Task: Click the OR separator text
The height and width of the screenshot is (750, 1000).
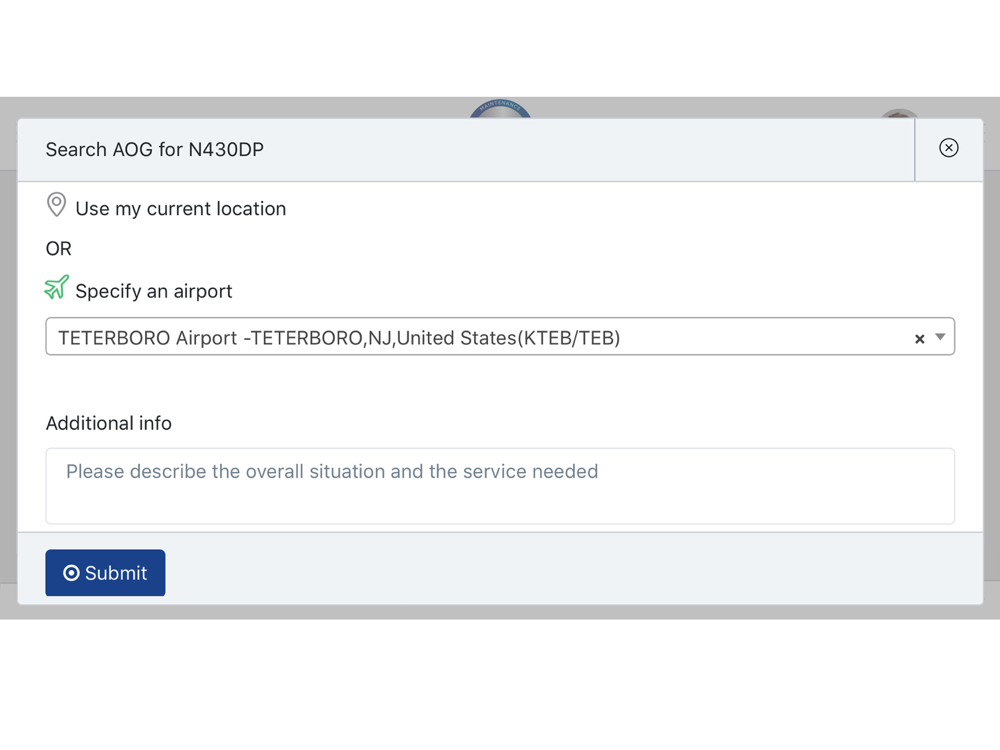Action: [59, 249]
